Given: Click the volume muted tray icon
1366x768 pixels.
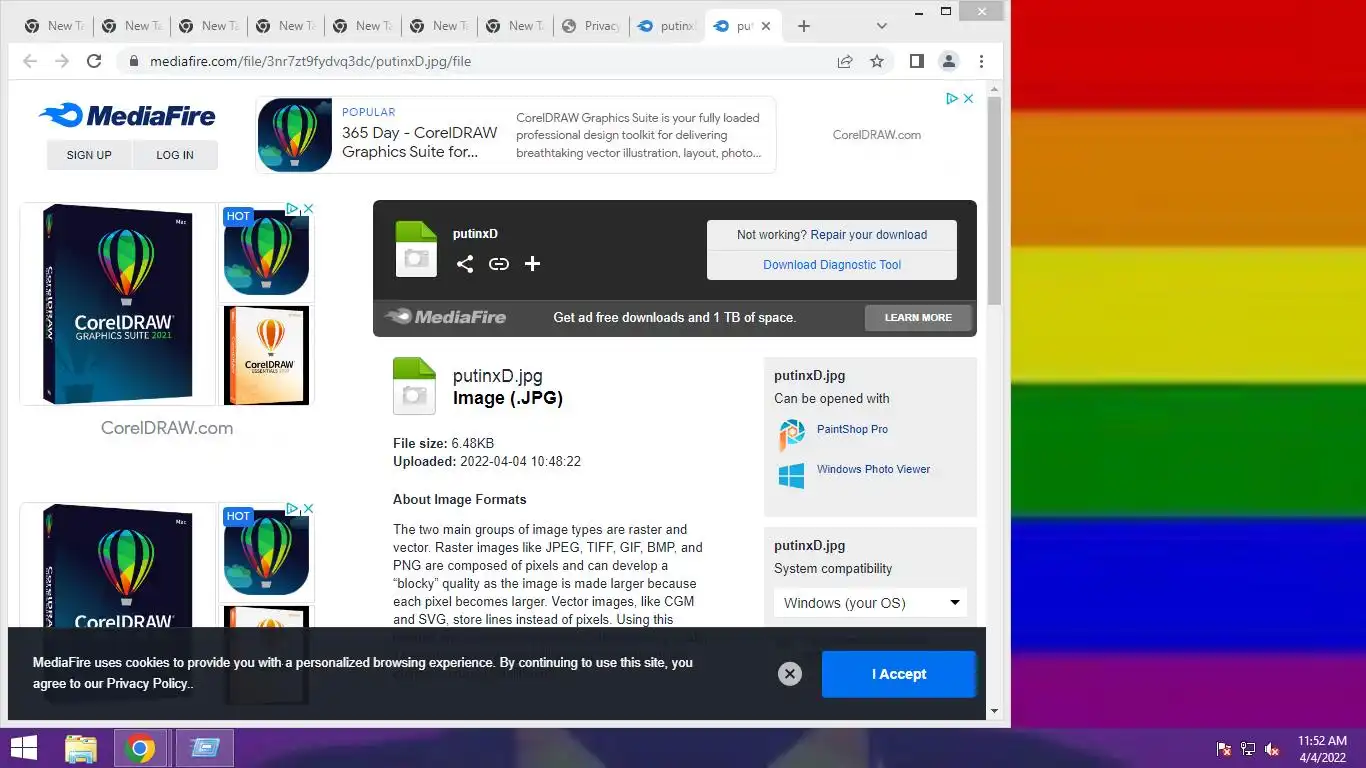Looking at the screenshot, I should pos(1272,749).
